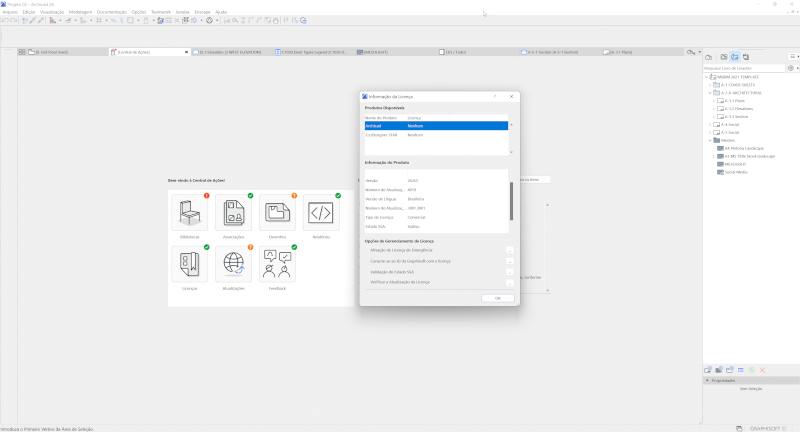Open the Bibliotecas tile in Central de Ações
Screen dimensions: 800x432
(189, 213)
